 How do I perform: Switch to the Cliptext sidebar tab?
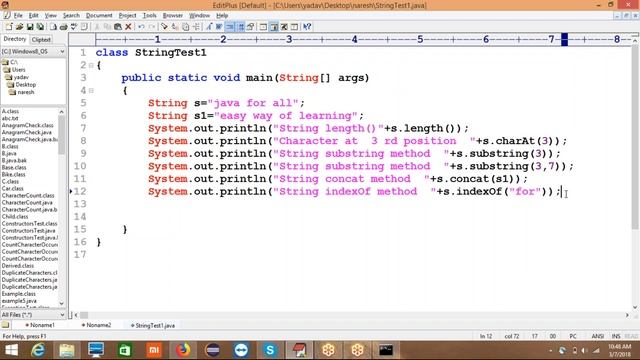41,40
